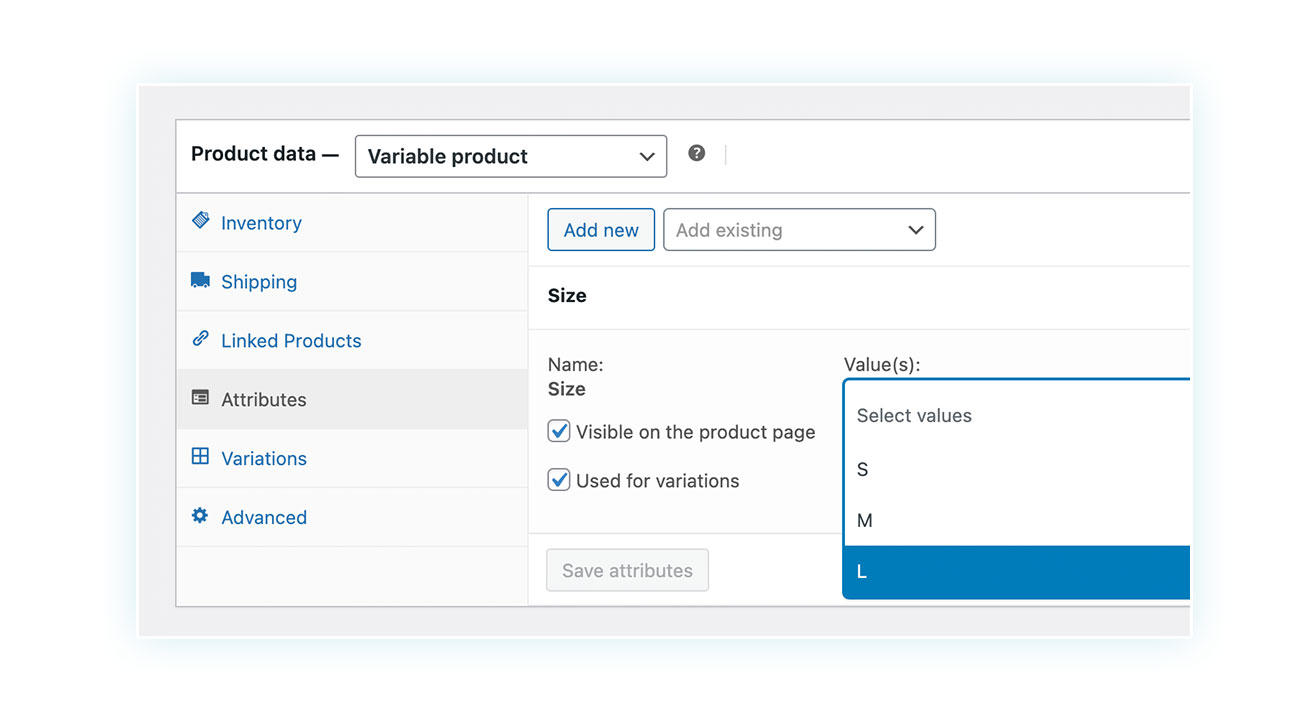Click the Variations grid icon
1300x719 pixels.
200,457
